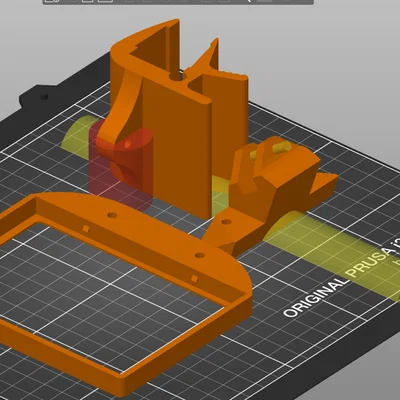Select the small yellow pin on clamp bracket
The width and height of the screenshot is (400, 400).
(x=282, y=146)
